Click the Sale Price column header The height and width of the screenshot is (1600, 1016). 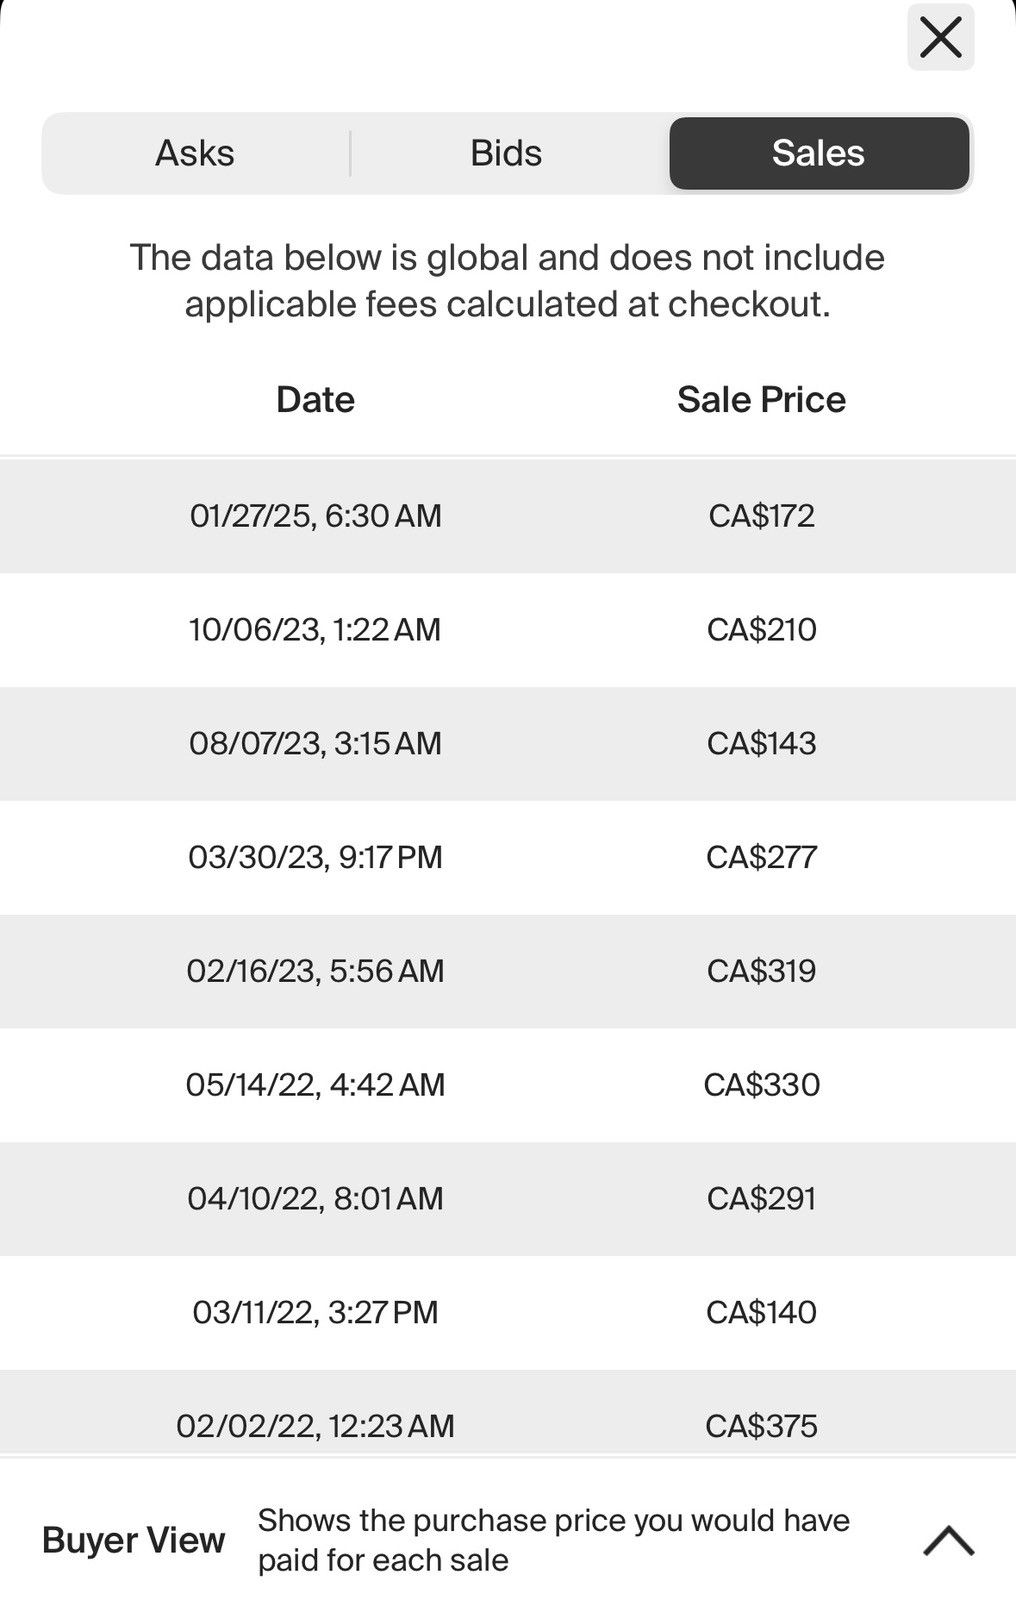(761, 400)
